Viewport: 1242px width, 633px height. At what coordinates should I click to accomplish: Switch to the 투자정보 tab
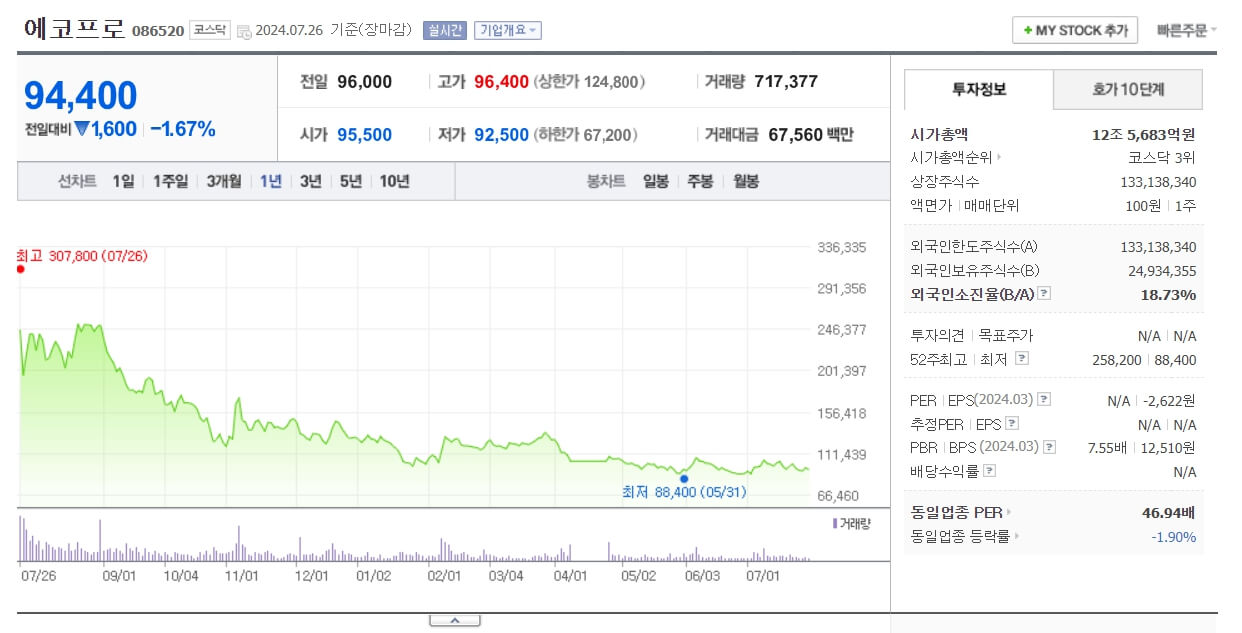point(979,89)
